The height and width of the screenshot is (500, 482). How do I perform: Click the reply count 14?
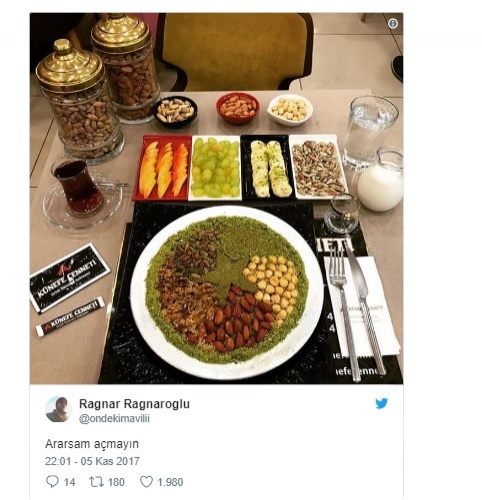[x=69, y=482]
